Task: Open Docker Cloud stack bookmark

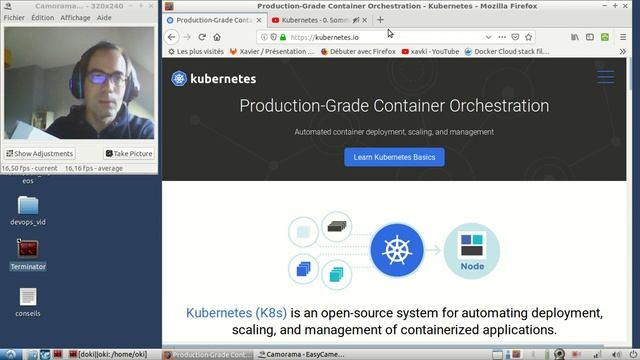Action: pos(507,51)
